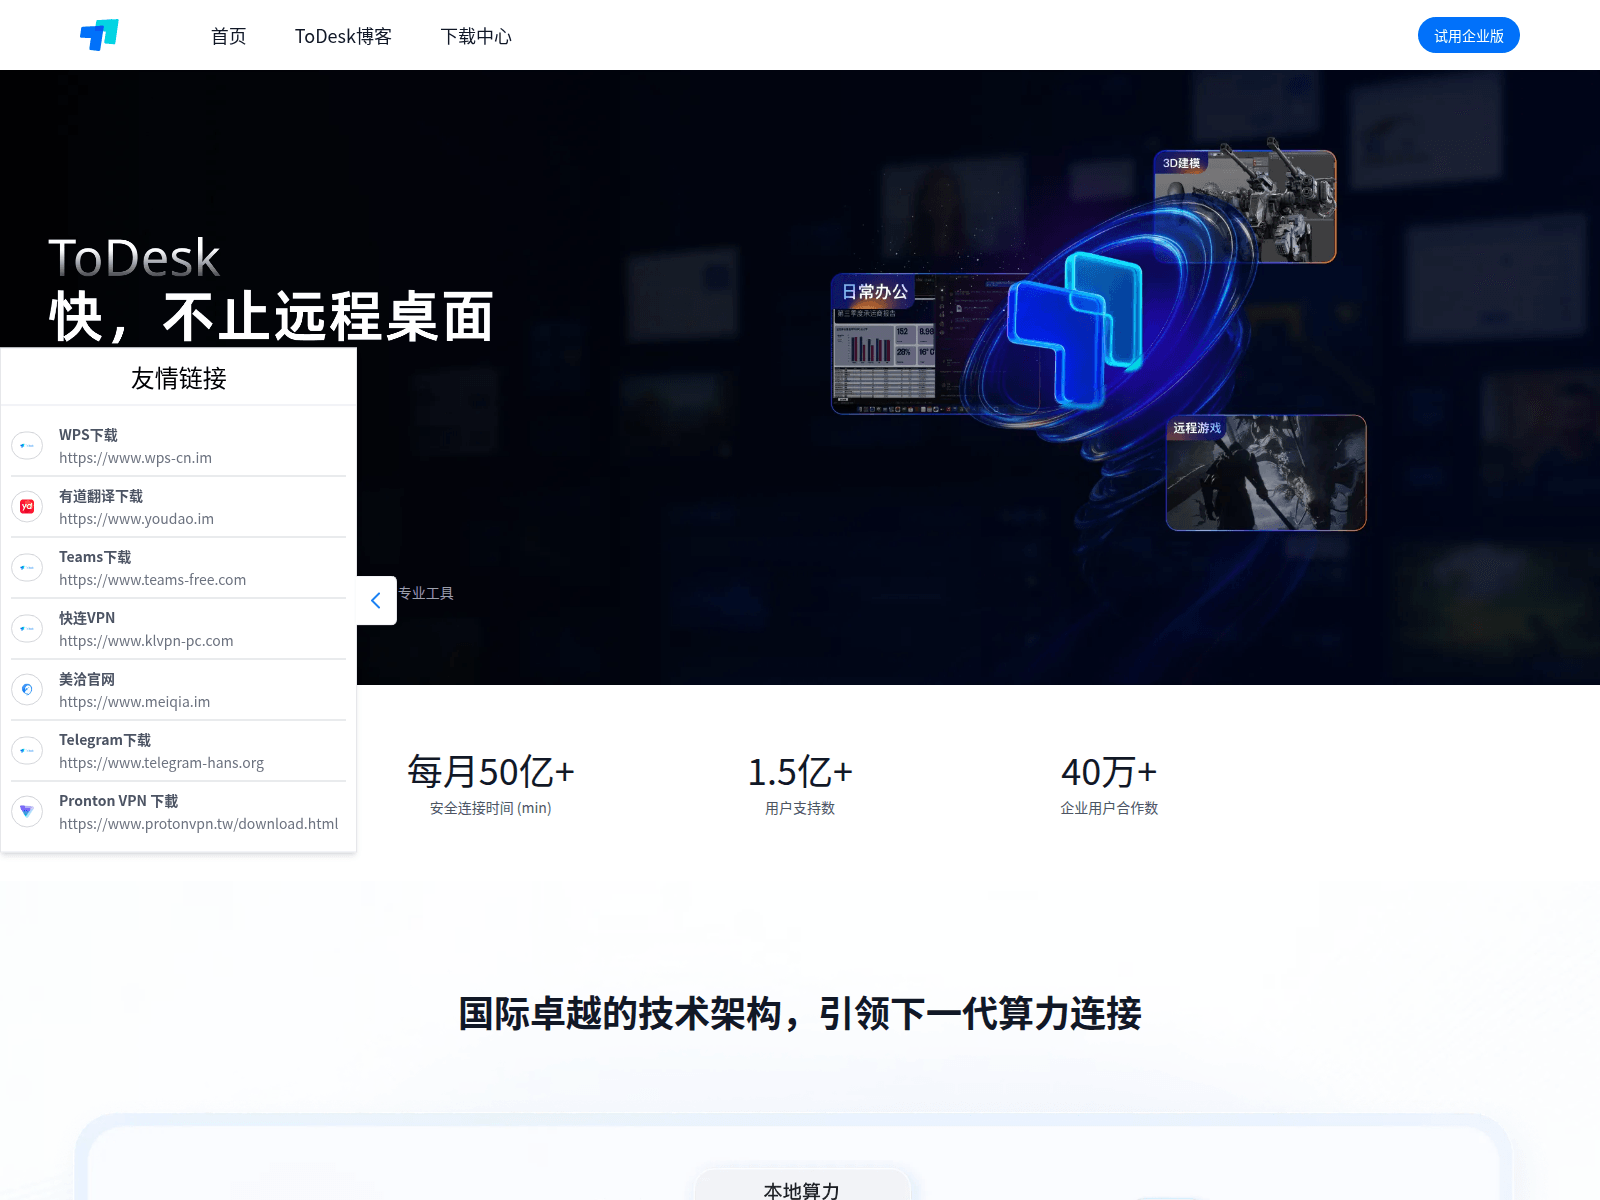Click the 每月50亿+ statistic

click(x=491, y=772)
